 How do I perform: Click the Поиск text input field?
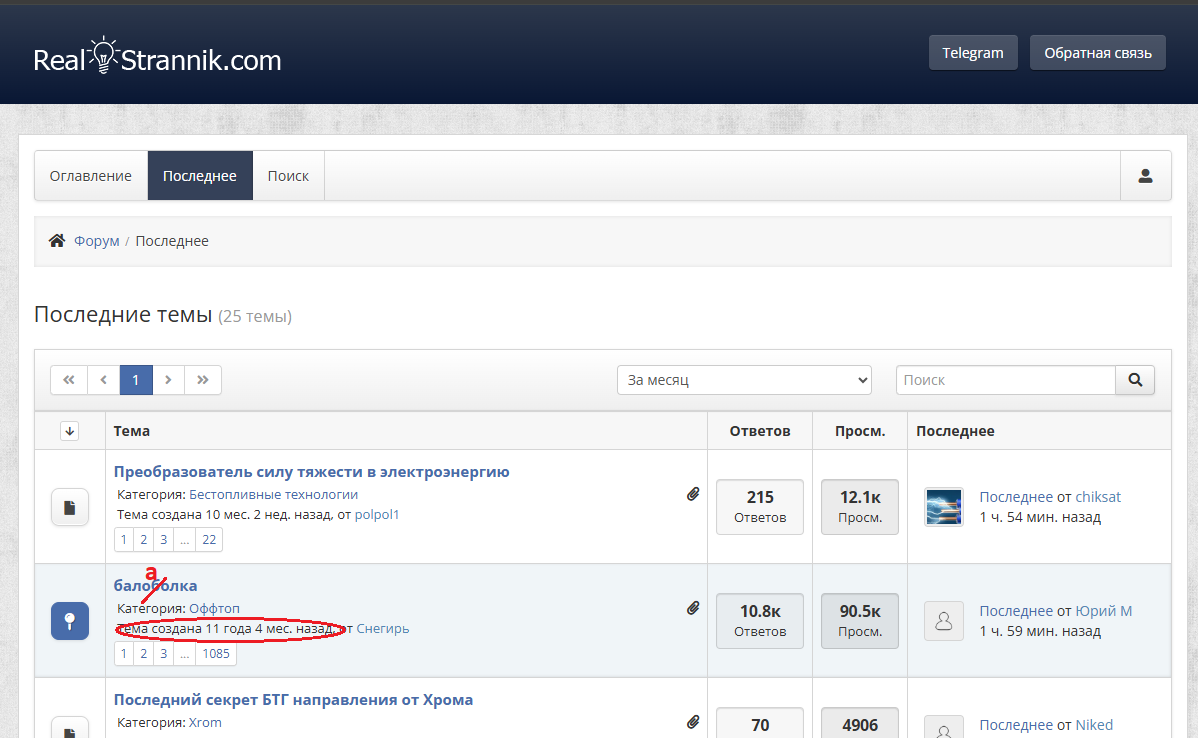coord(1005,380)
